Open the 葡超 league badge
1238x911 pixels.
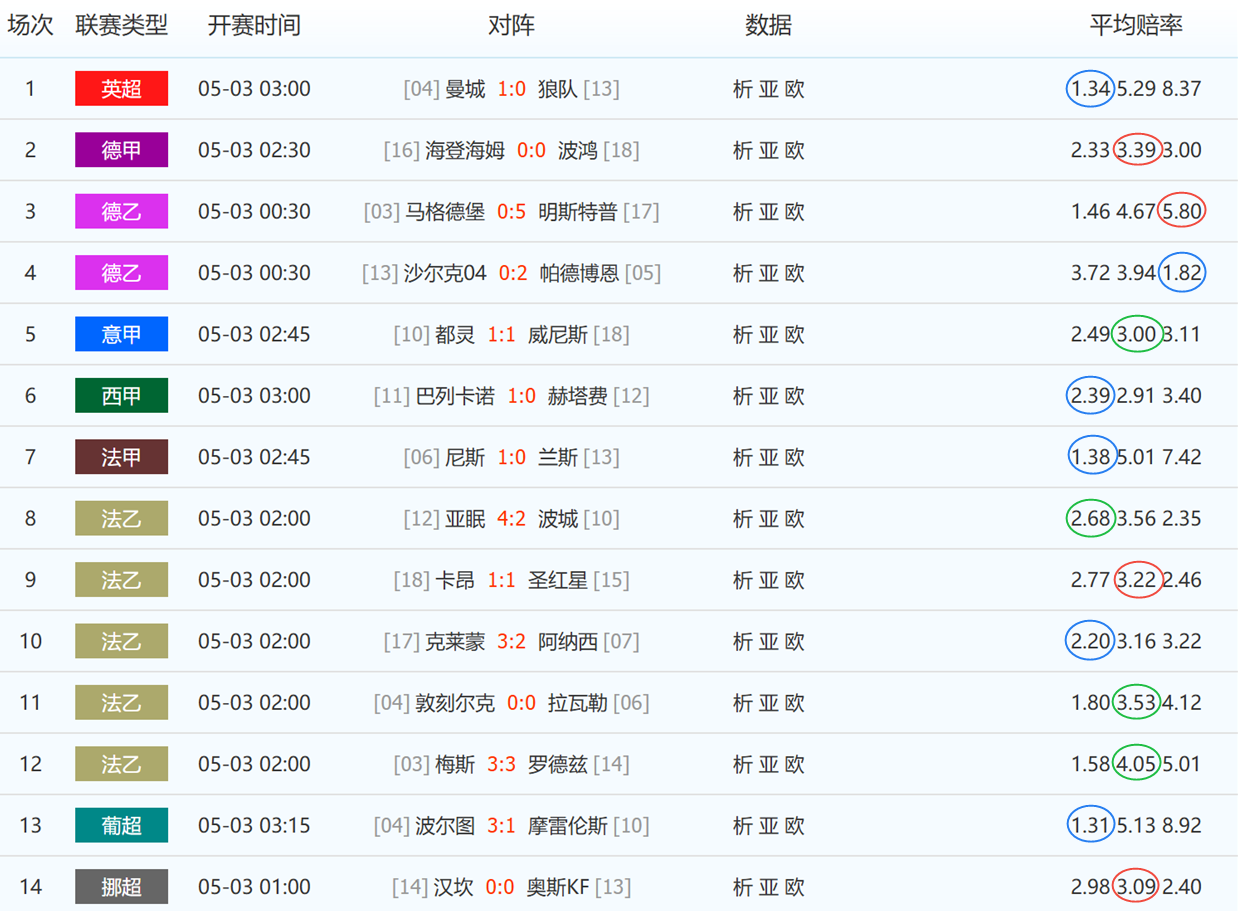pos(121,825)
